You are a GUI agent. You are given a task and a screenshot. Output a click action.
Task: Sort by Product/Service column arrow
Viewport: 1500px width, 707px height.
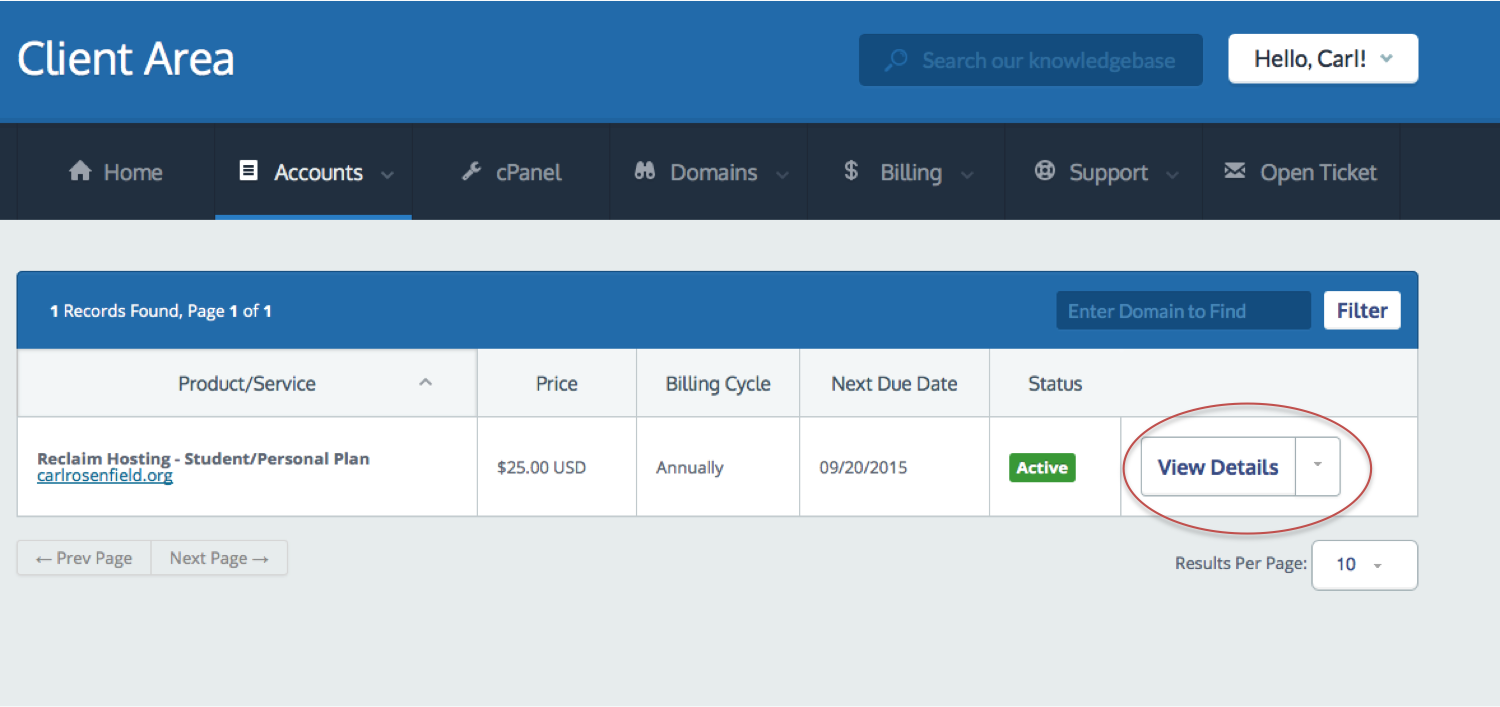coord(425,382)
